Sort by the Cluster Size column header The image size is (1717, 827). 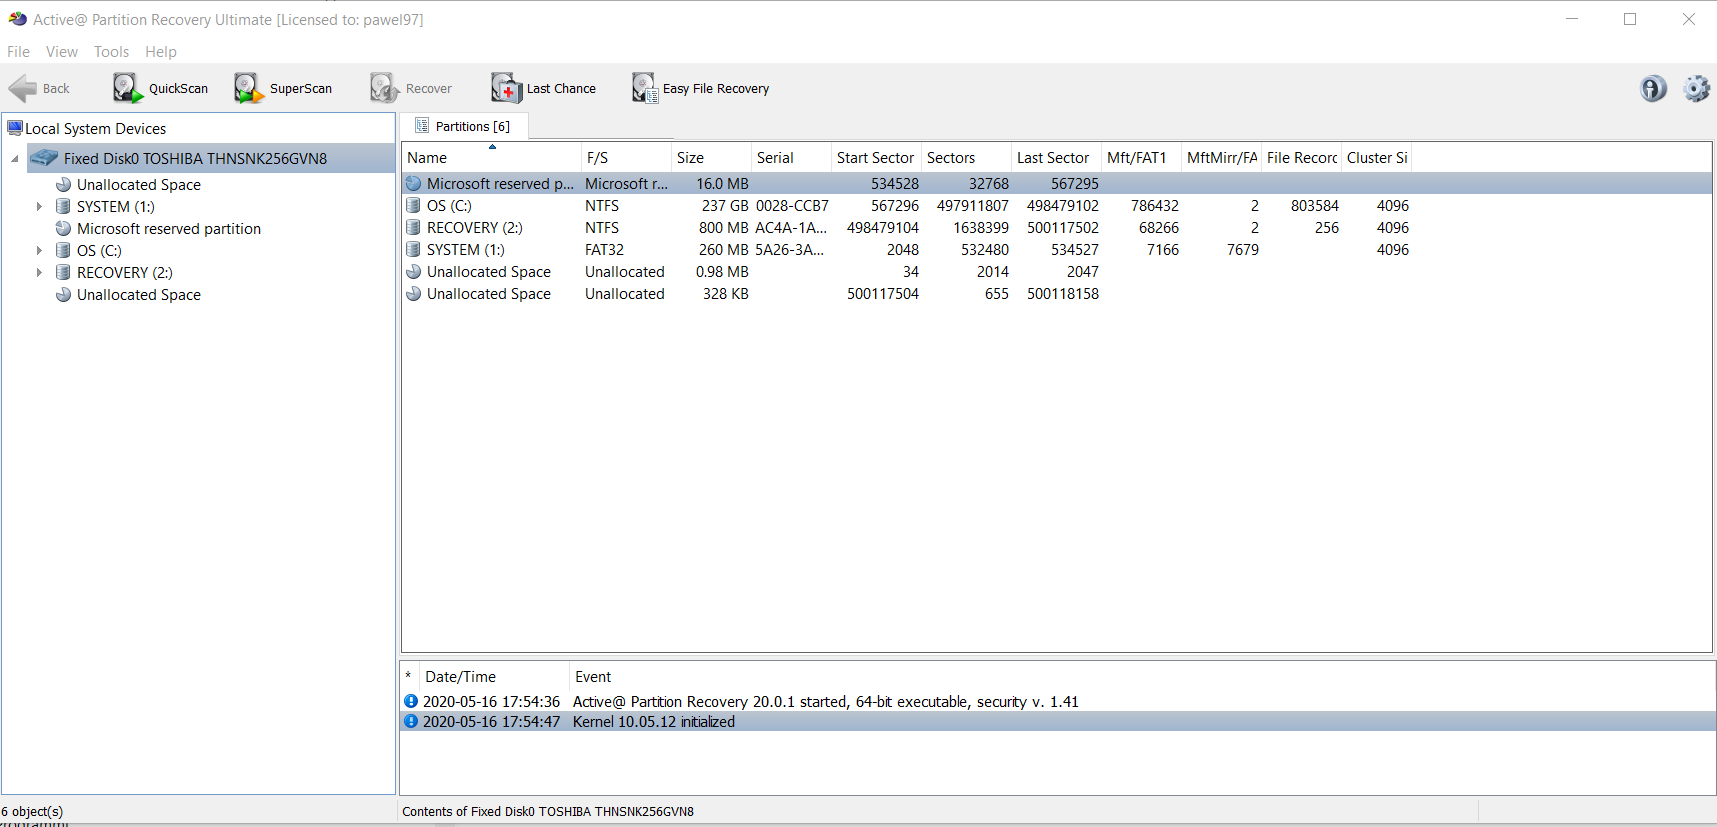click(x=1376, y=158)
